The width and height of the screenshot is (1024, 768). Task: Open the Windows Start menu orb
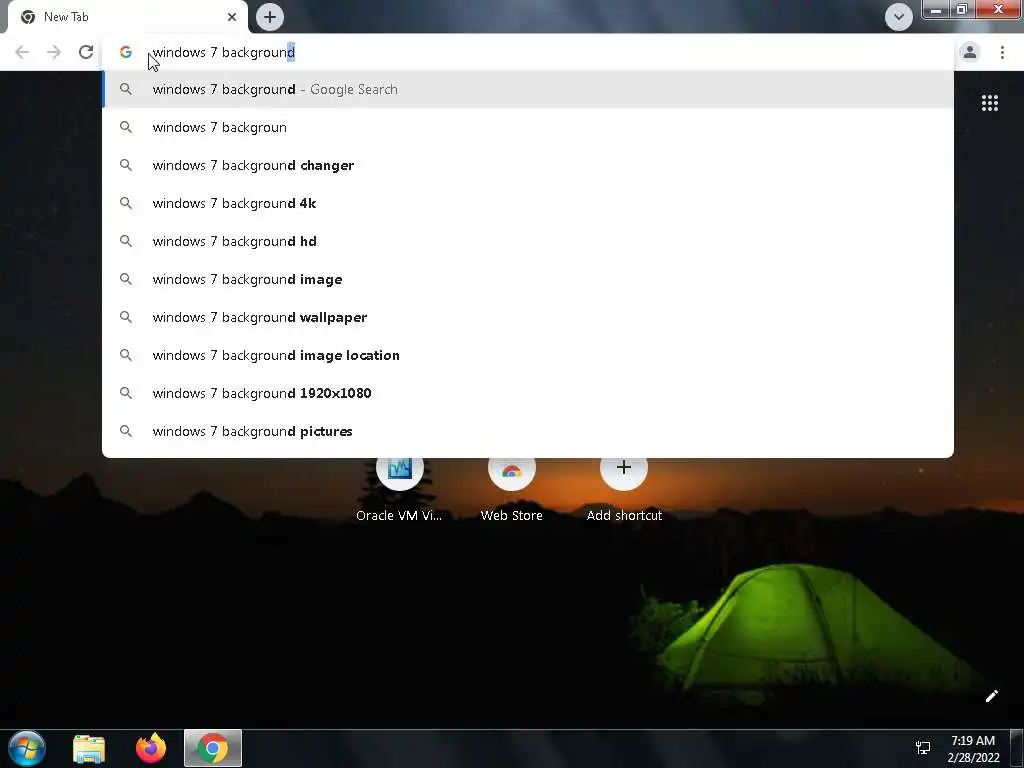[27, 748]
